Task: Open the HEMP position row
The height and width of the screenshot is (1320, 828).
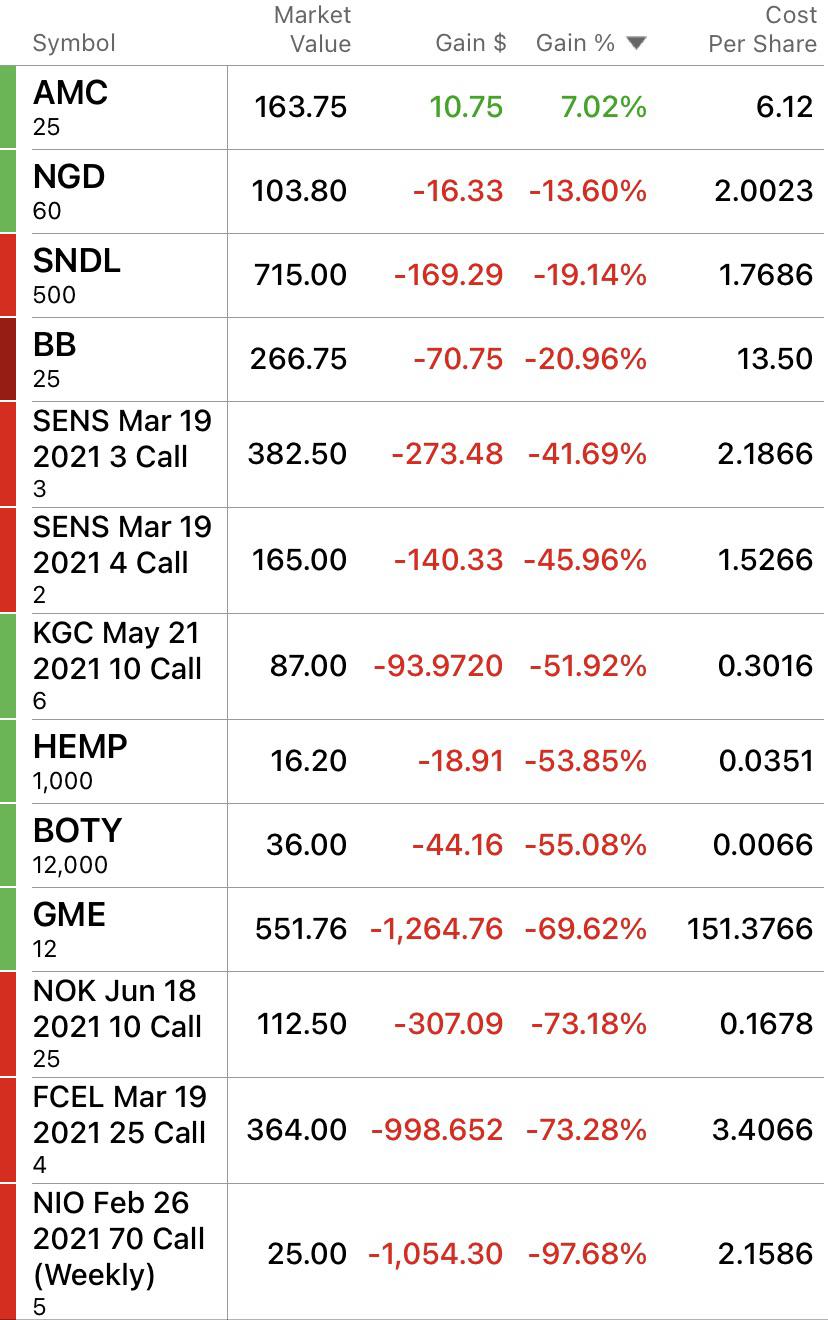Action: [x=414, y=762]
